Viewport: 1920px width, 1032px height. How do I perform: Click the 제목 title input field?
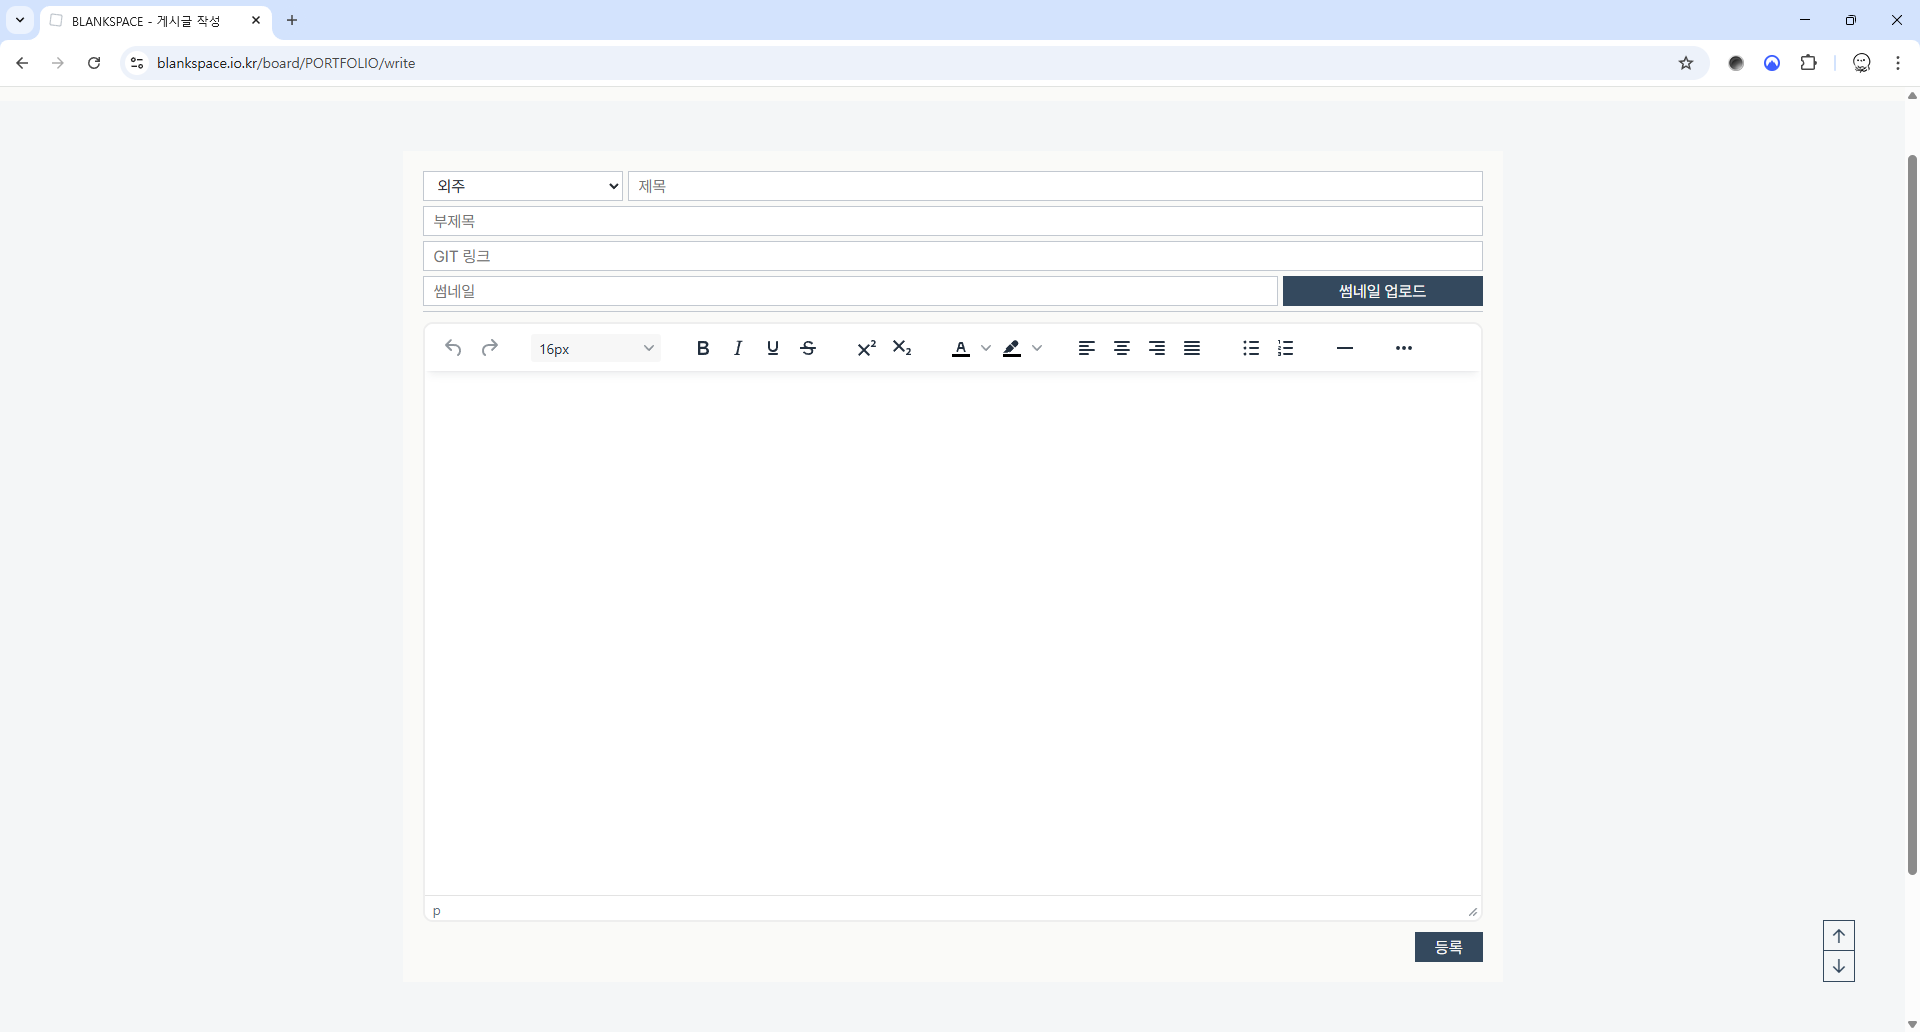1055,186
